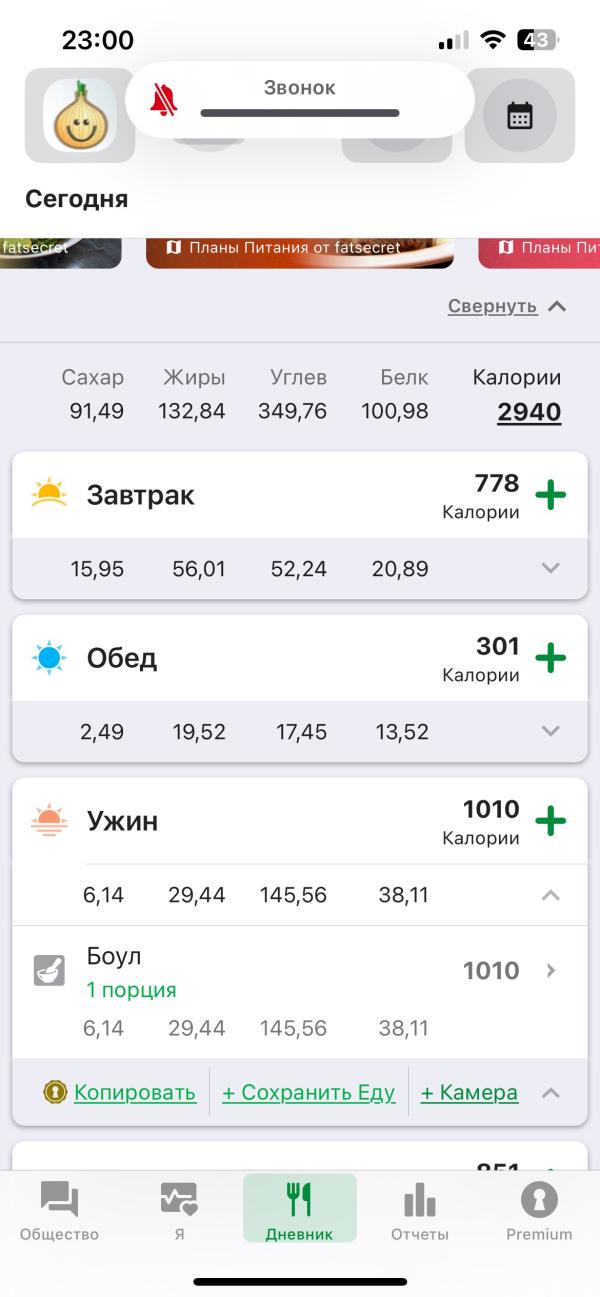This screenshot has height=1297, width=600.
Task: Tap the muted bell icon
Action: coord(163,100)
